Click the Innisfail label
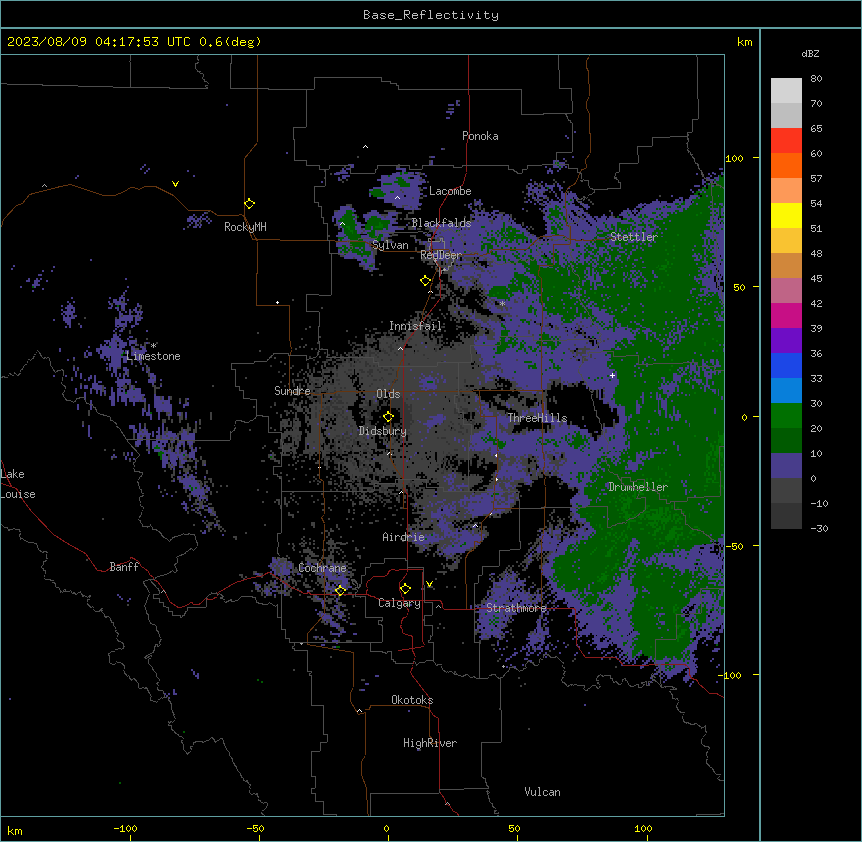This screenshot has width=862, height=842. click(x=415, y=326)
